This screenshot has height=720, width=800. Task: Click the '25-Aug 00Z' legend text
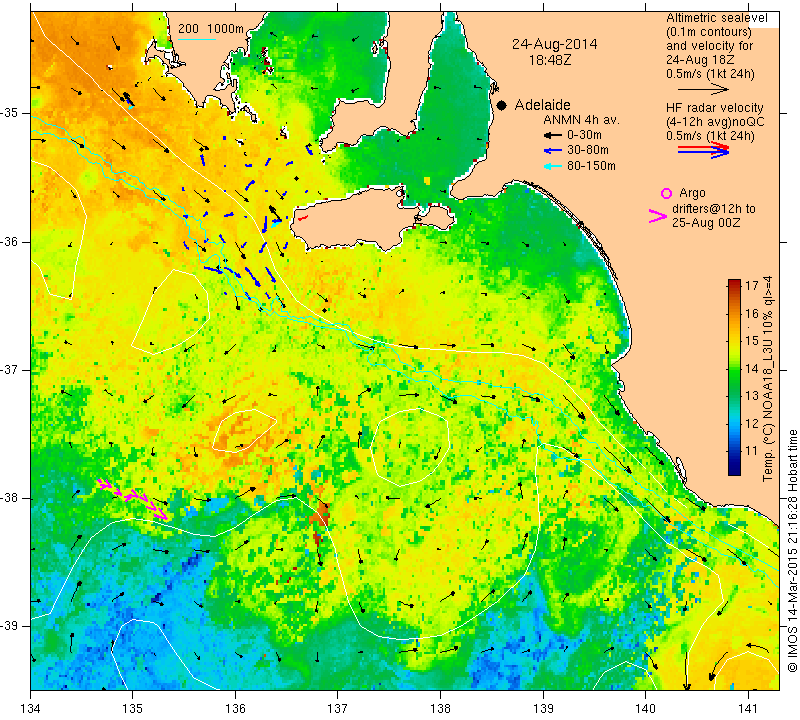706,223
